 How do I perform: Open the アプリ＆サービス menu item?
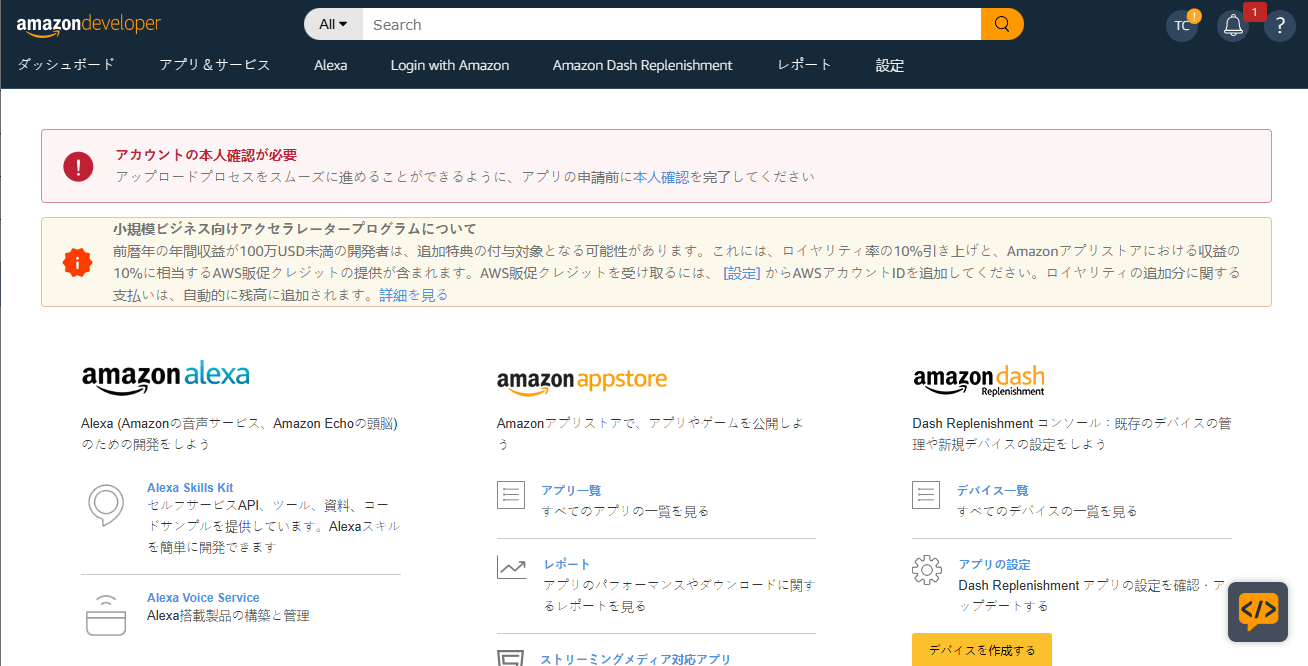[x=215, y=65]
